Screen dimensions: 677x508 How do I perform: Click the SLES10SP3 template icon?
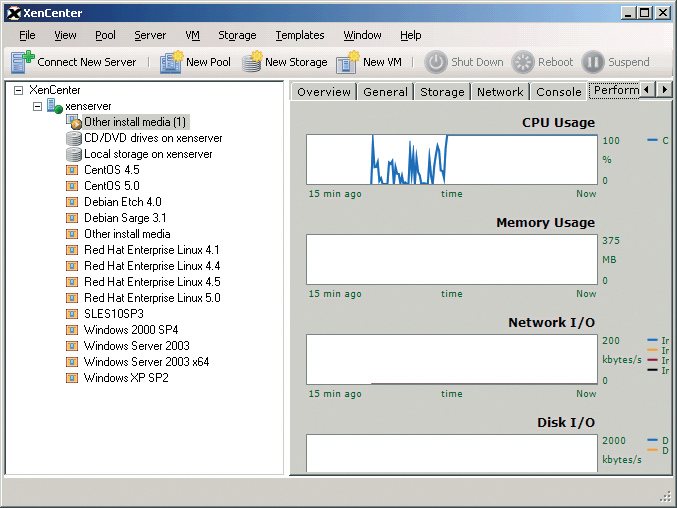tap(72, 314)
